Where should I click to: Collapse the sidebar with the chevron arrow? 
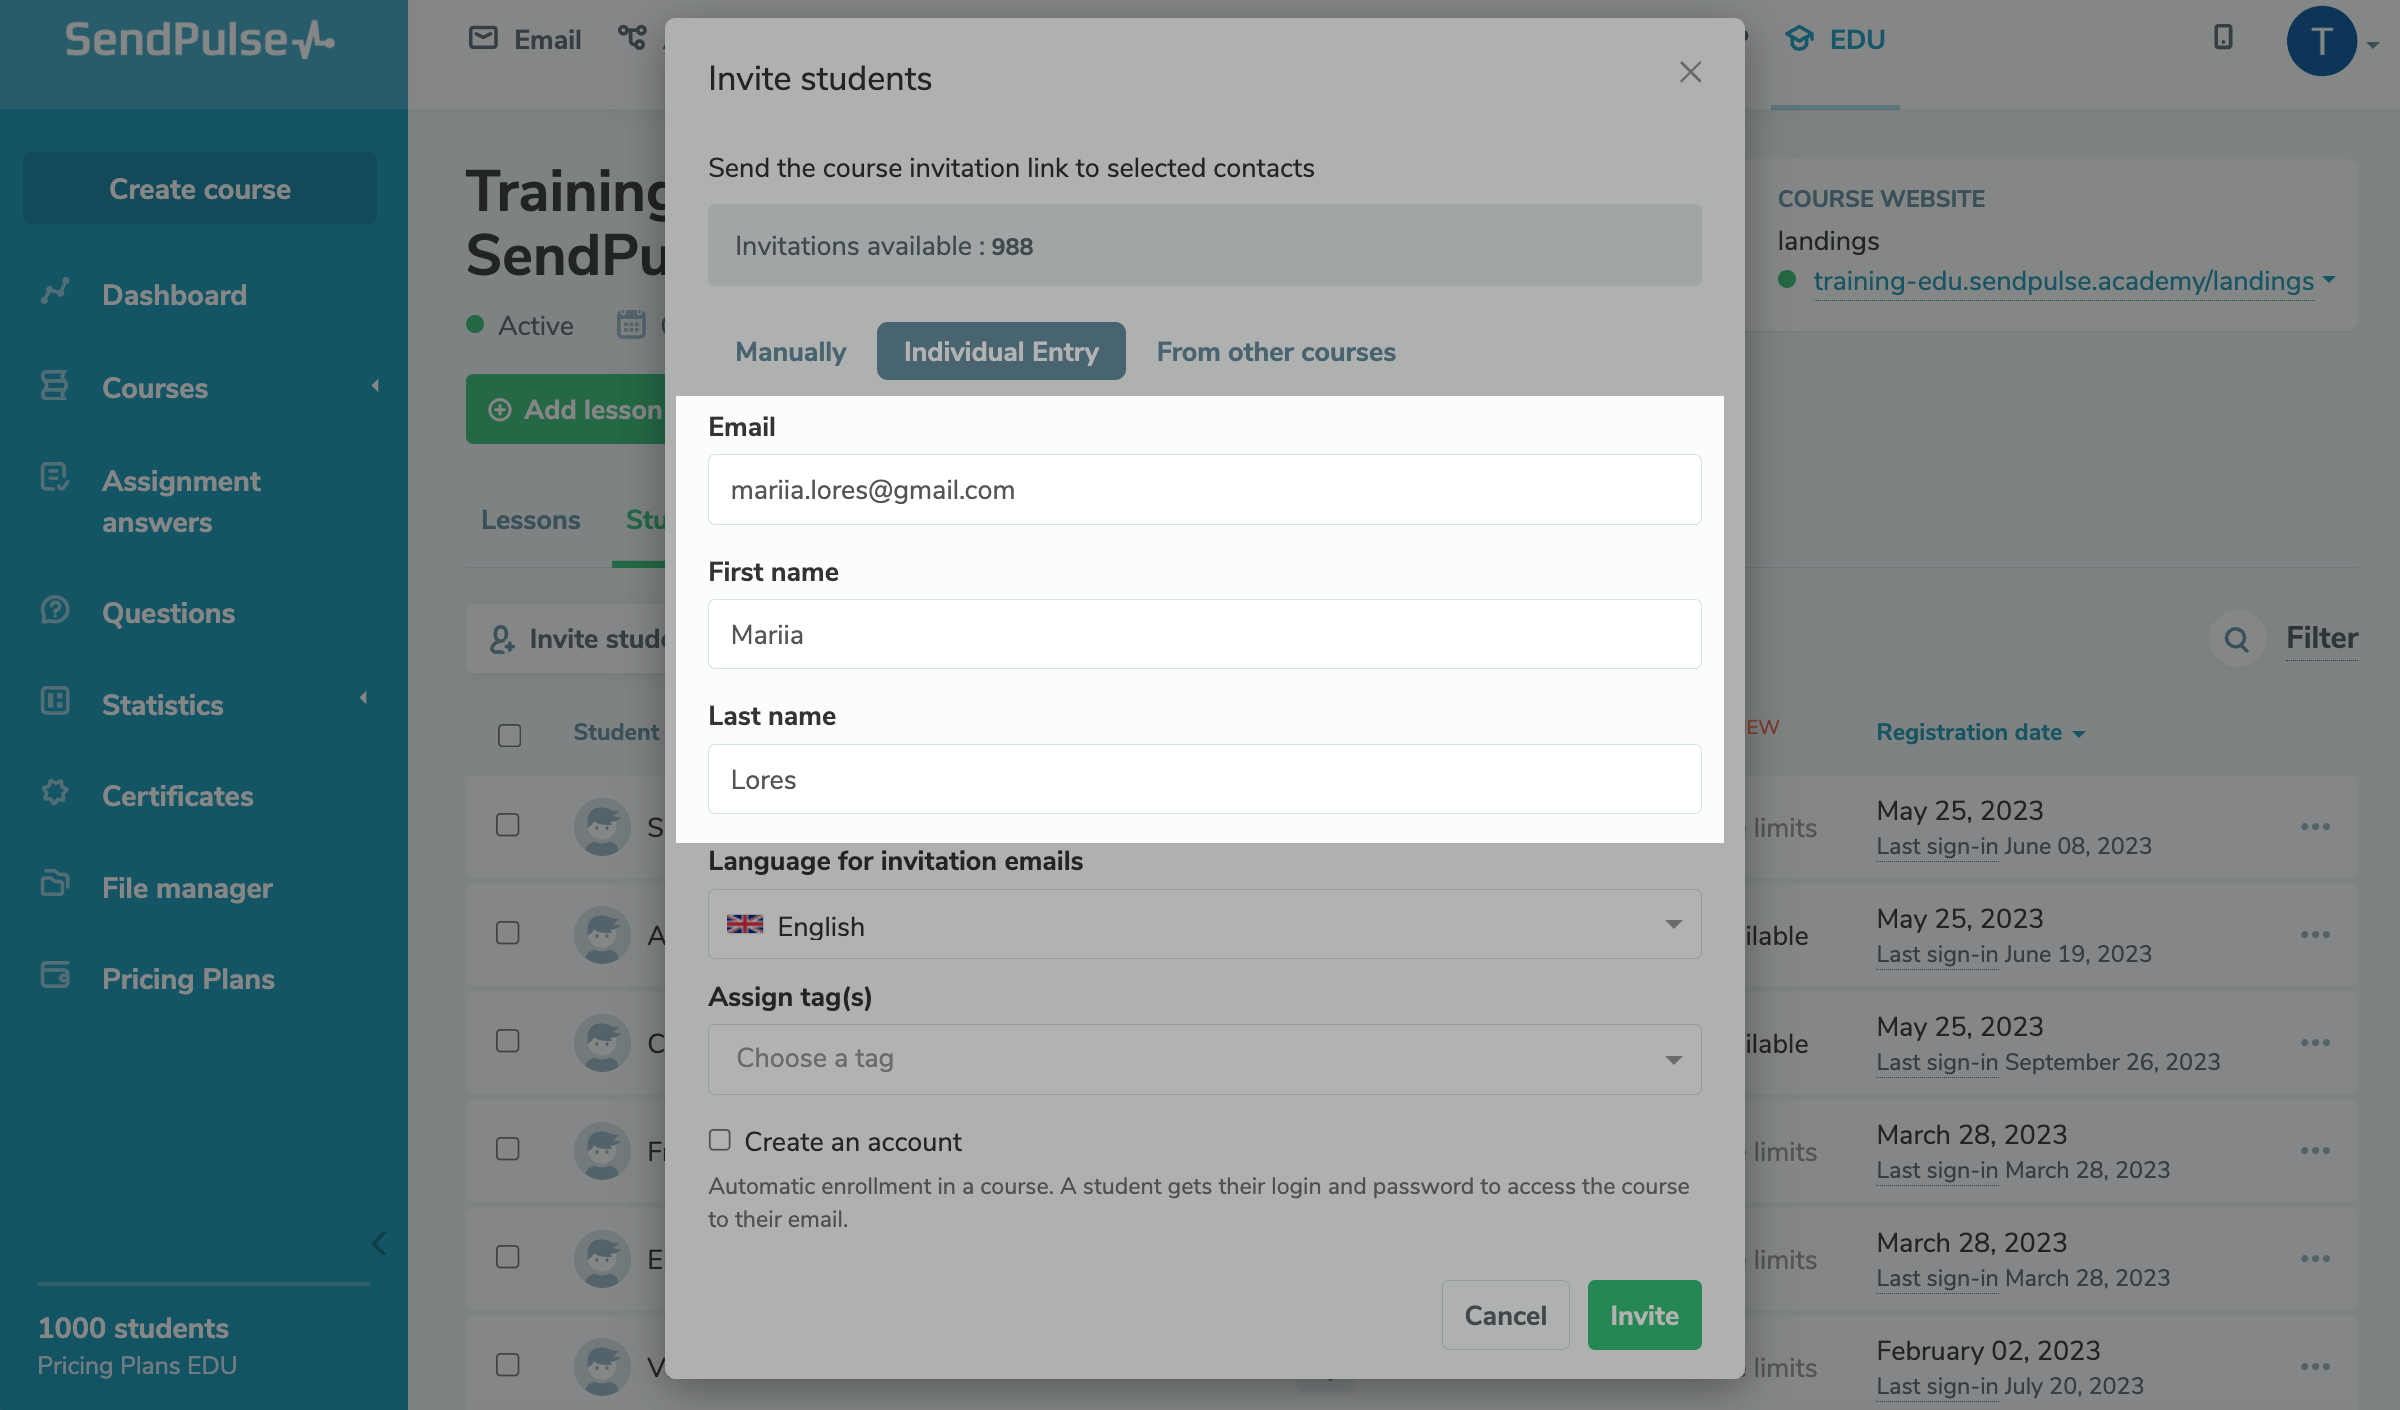378,1243
